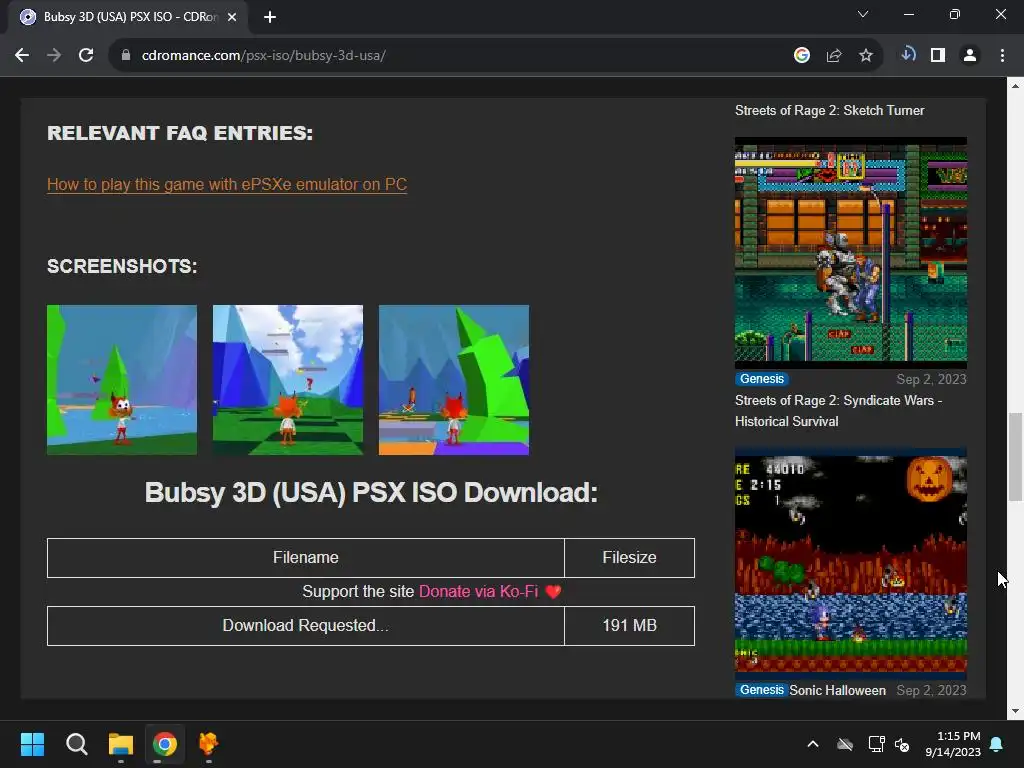
Task: Open the ePSXe emulator FAQ link
Action: [x=227, y=184]
